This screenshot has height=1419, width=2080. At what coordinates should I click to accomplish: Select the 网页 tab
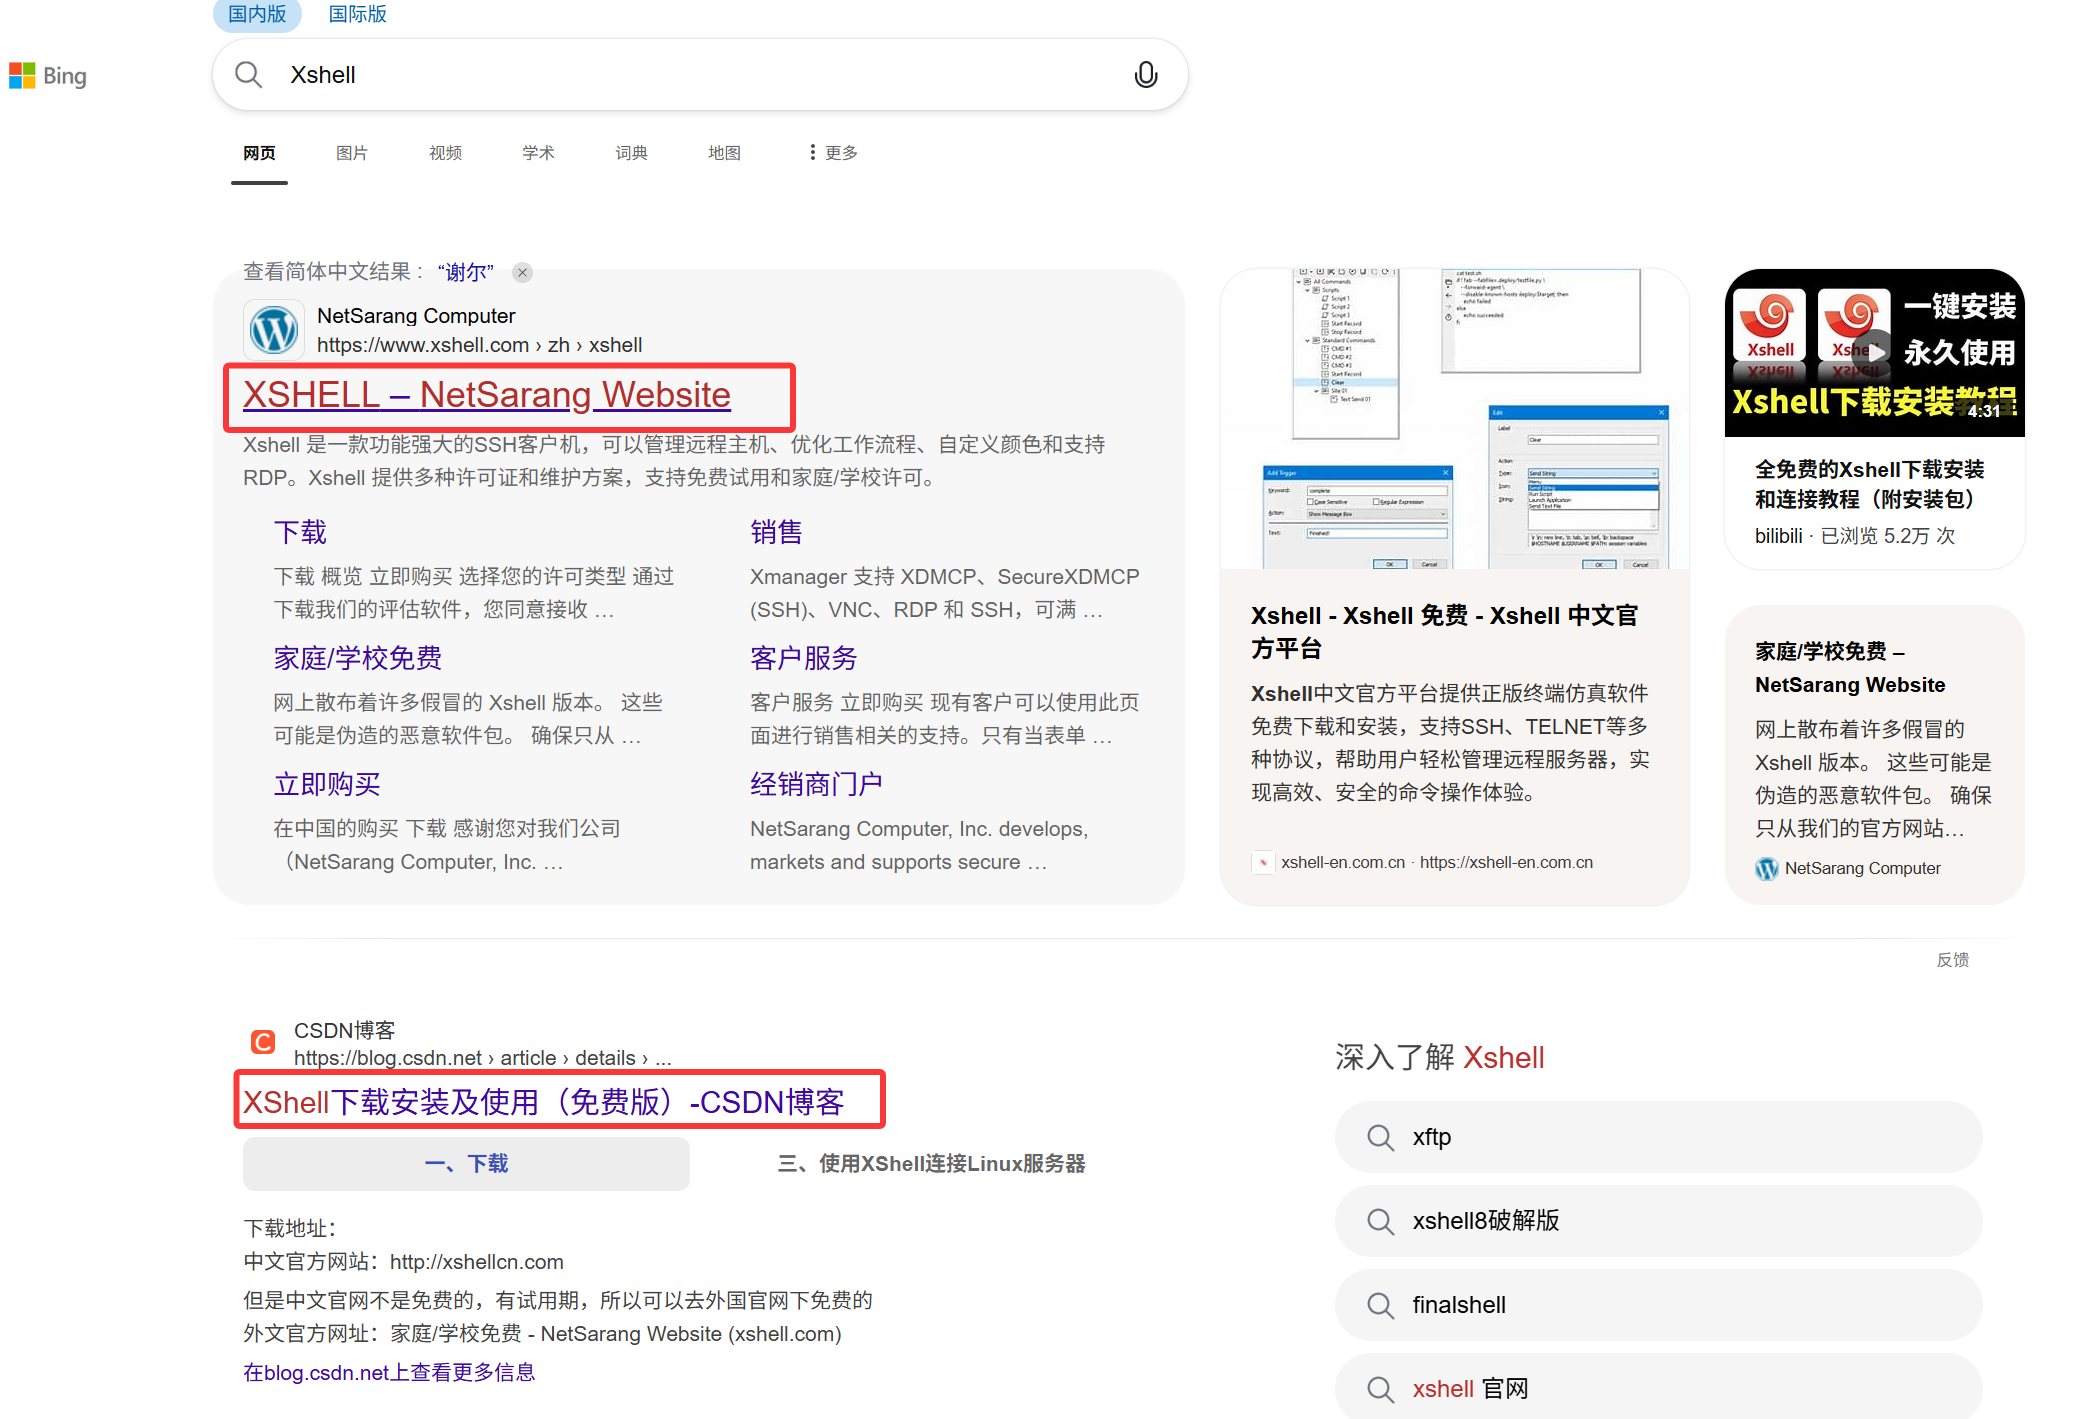(259, 153)
